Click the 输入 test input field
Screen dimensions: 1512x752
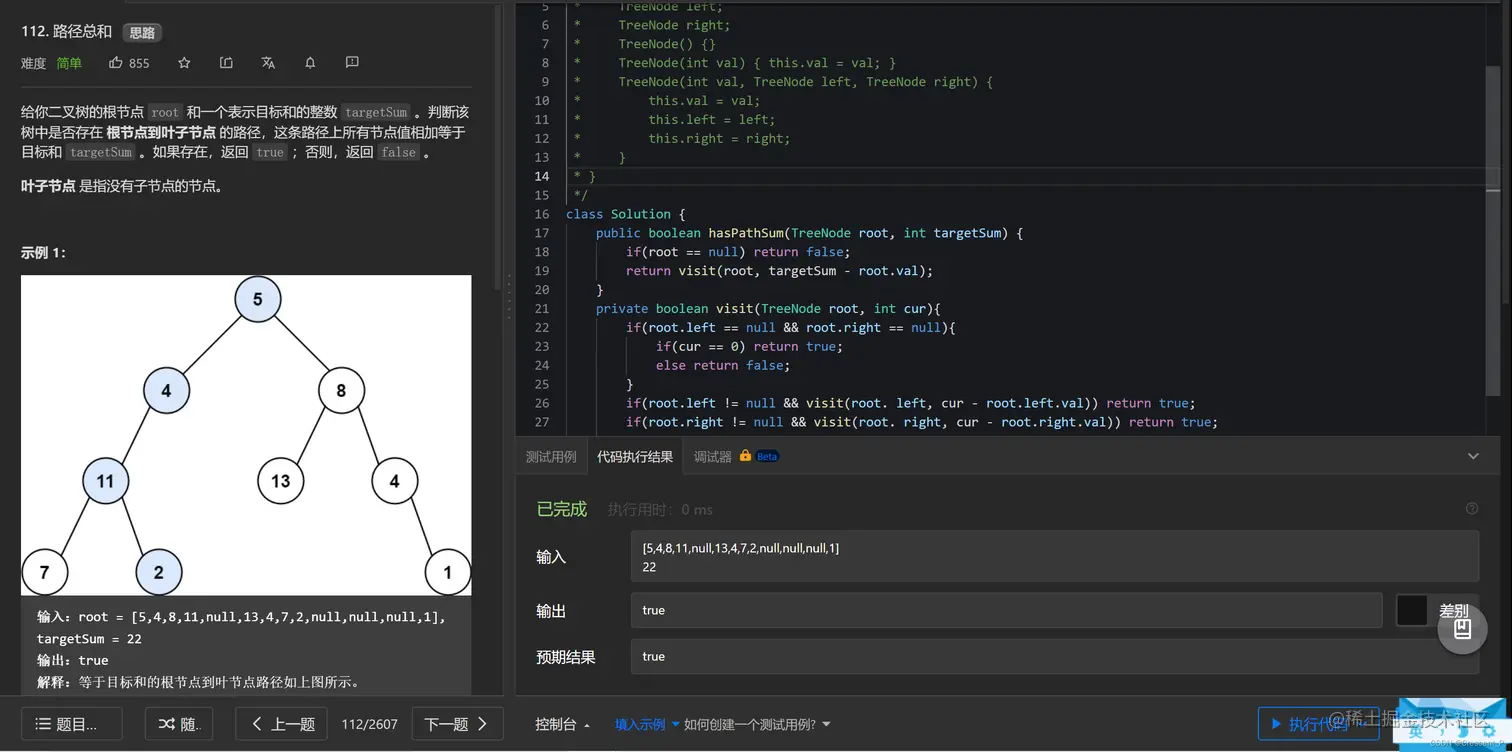pos(1054,557)
